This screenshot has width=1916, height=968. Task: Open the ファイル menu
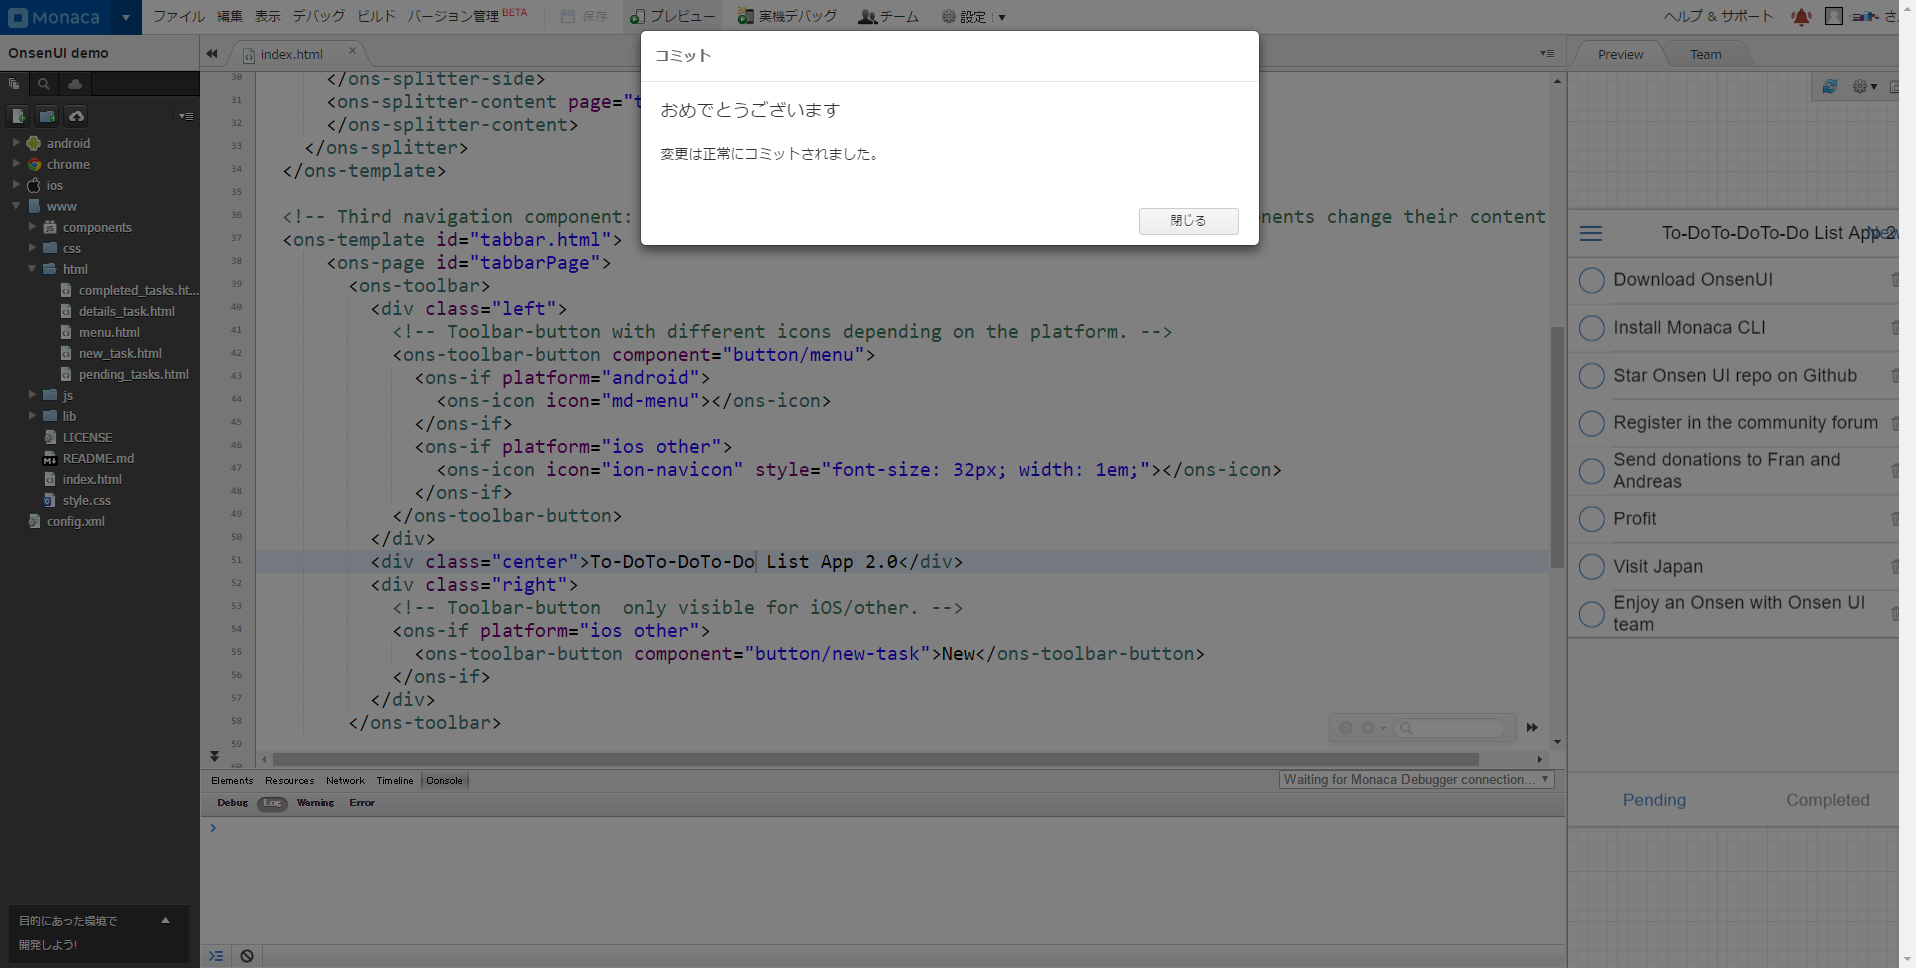178,17
